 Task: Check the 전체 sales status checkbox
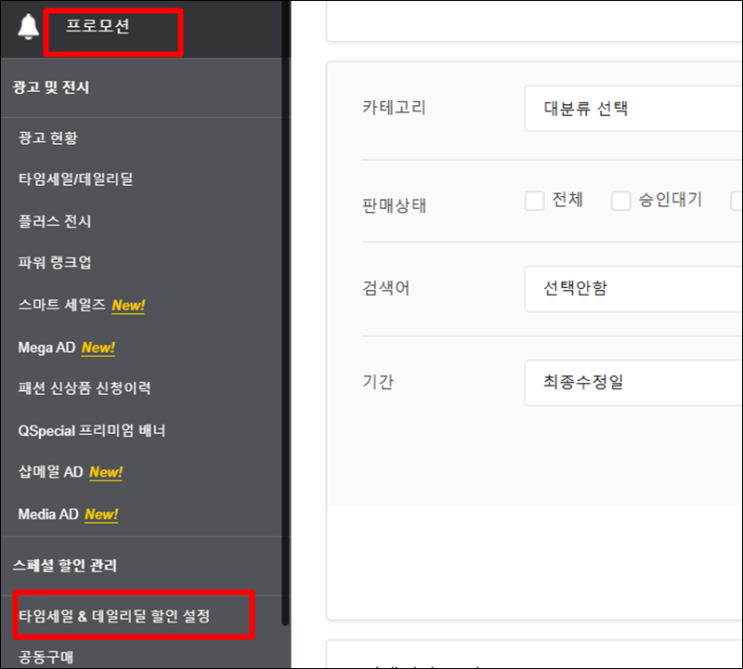534,200
